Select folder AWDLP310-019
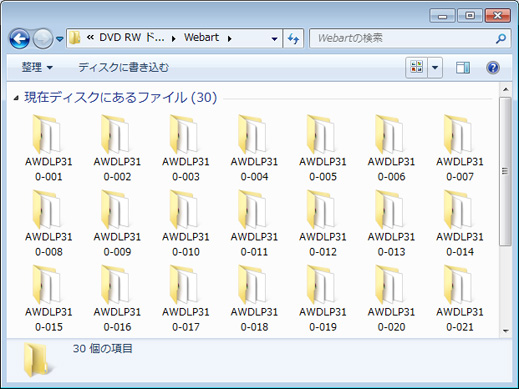The image size is (519, 389). tap(323, 298)
